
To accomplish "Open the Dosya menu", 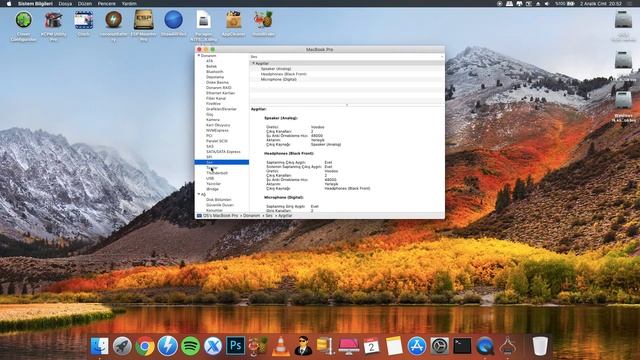I will (x=65, y=3).
